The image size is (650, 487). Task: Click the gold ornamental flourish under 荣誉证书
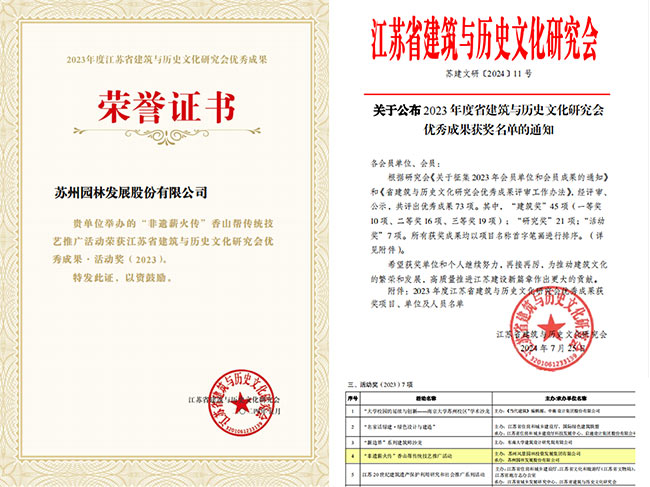(x=167, y=134)
